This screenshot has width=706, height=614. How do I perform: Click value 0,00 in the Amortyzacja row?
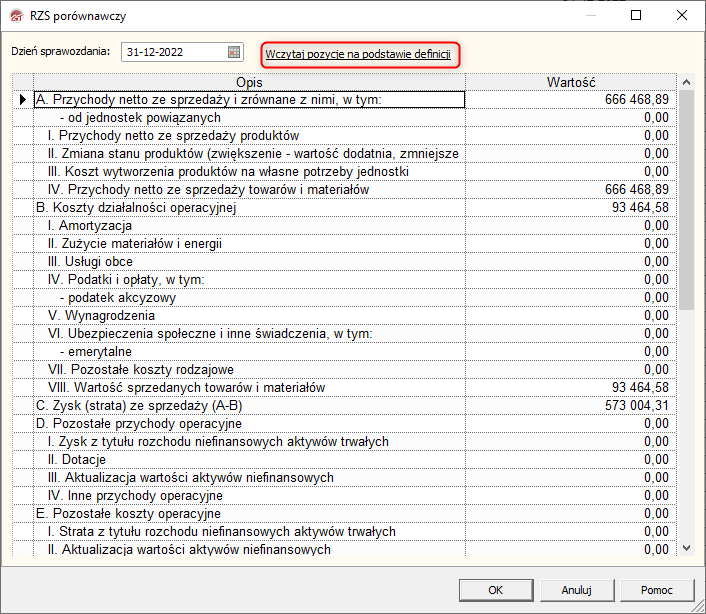(656, 226)
